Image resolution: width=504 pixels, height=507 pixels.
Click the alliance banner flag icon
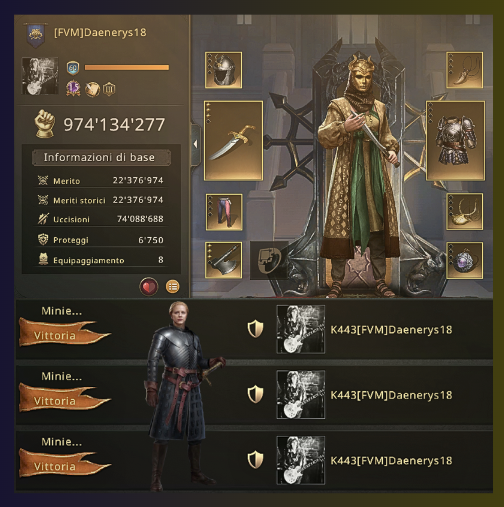pyautogui.click(x=35, y=35)
